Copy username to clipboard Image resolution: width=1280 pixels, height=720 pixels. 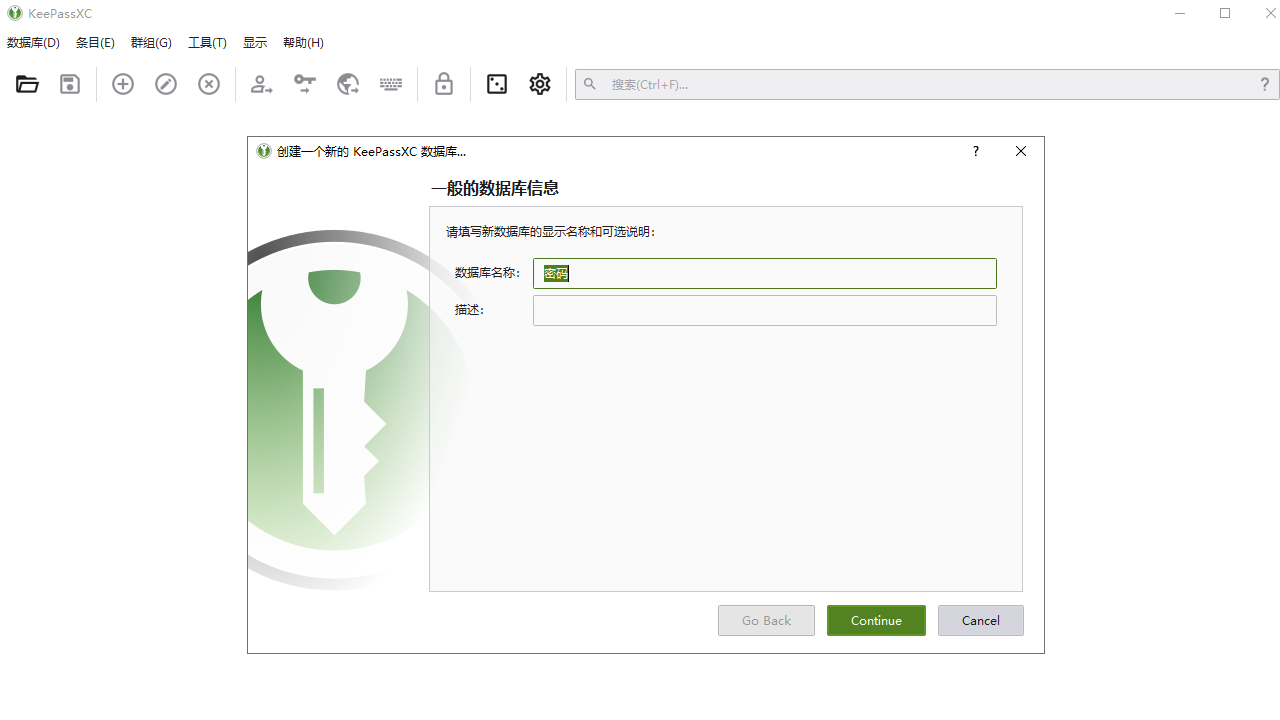pos(261,84)
